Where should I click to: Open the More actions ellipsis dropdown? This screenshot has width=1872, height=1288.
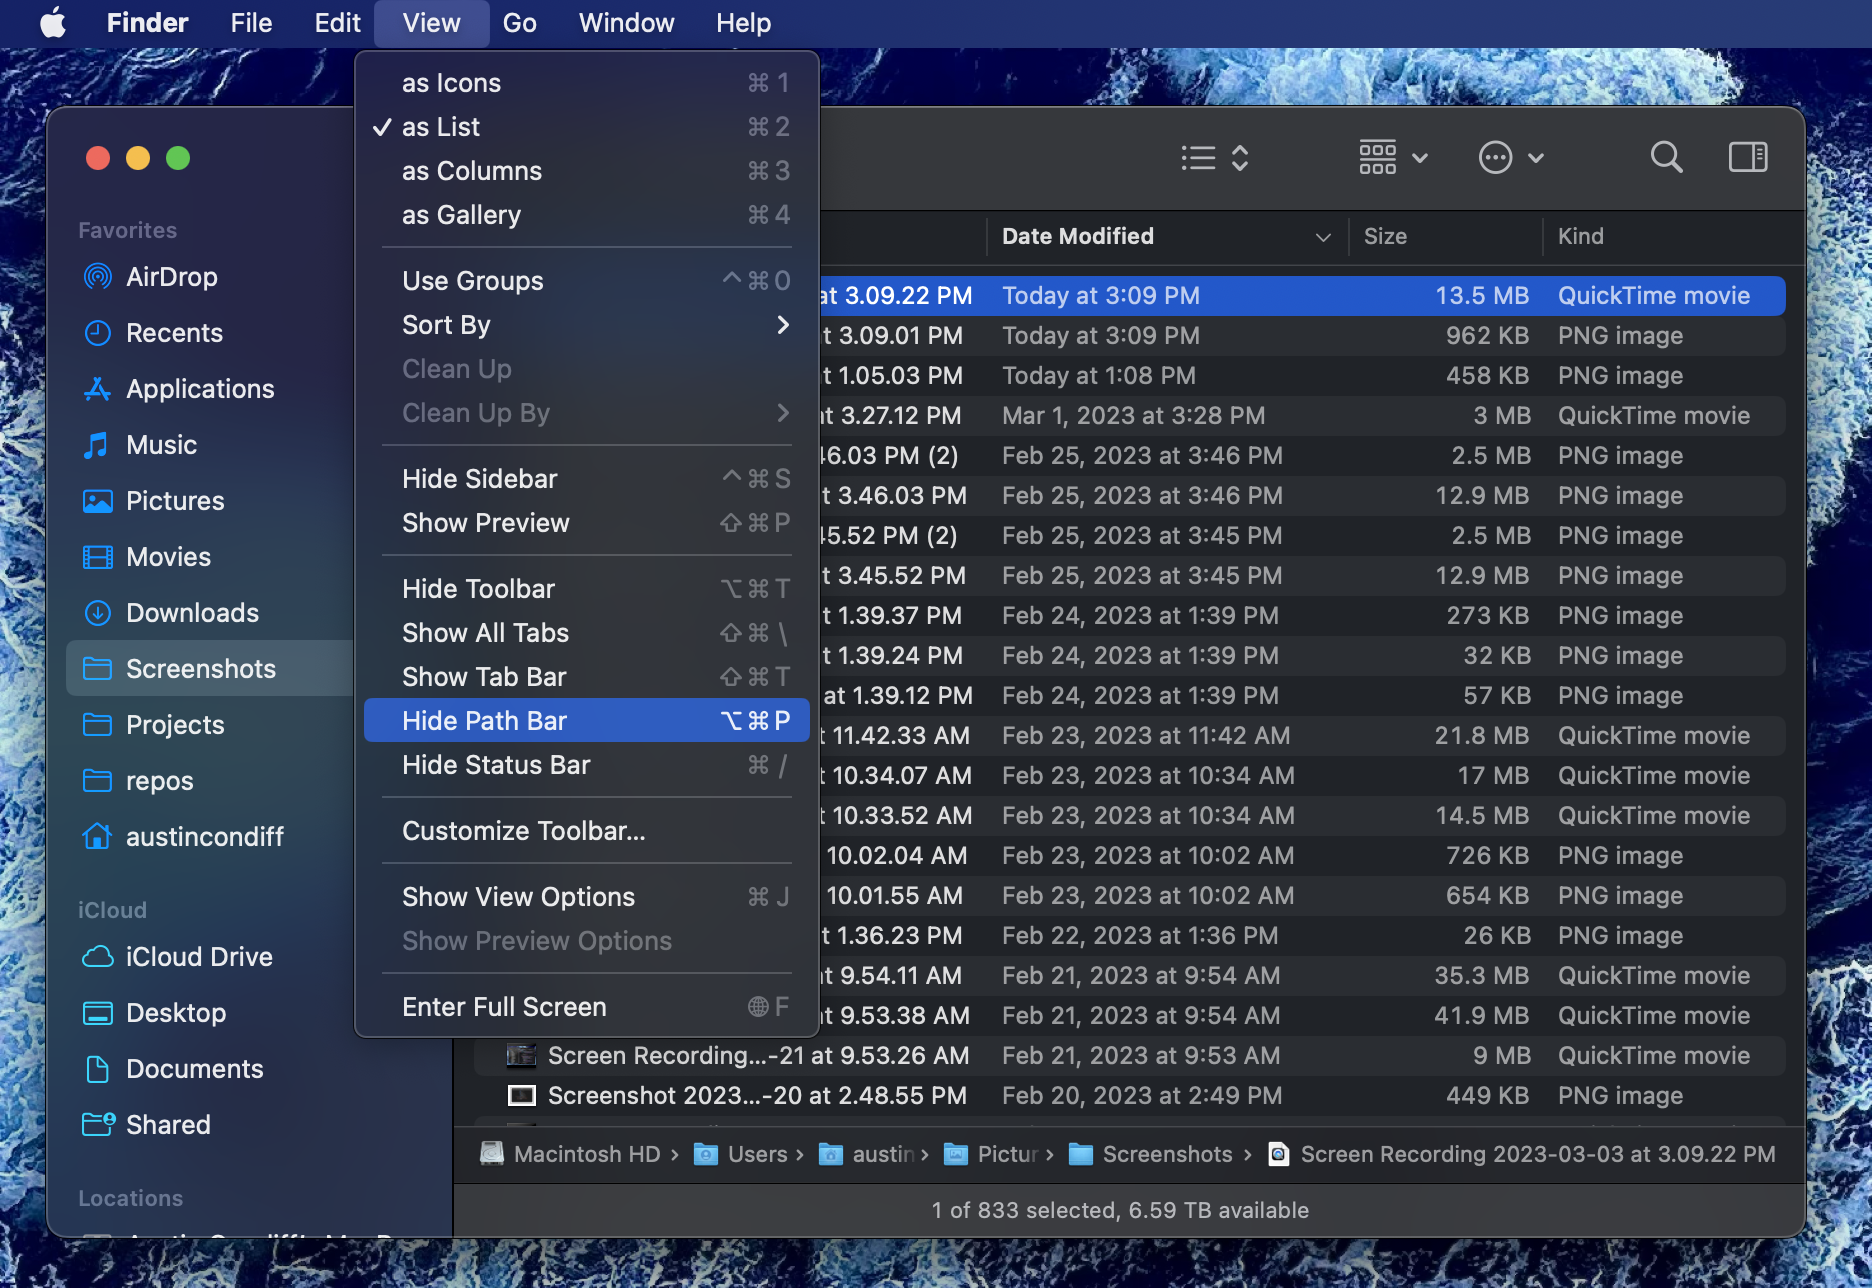(1510, 157)
